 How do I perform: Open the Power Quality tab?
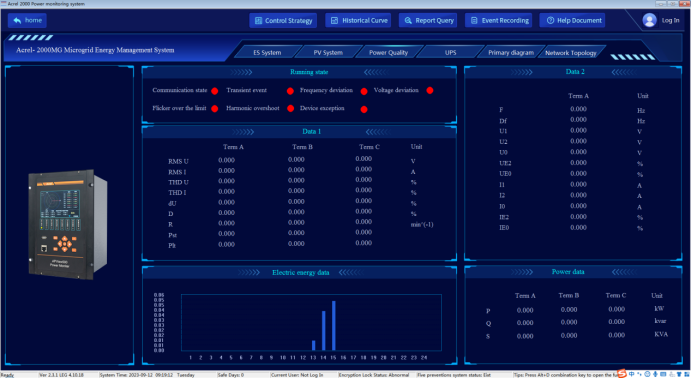tap(388, 52)
